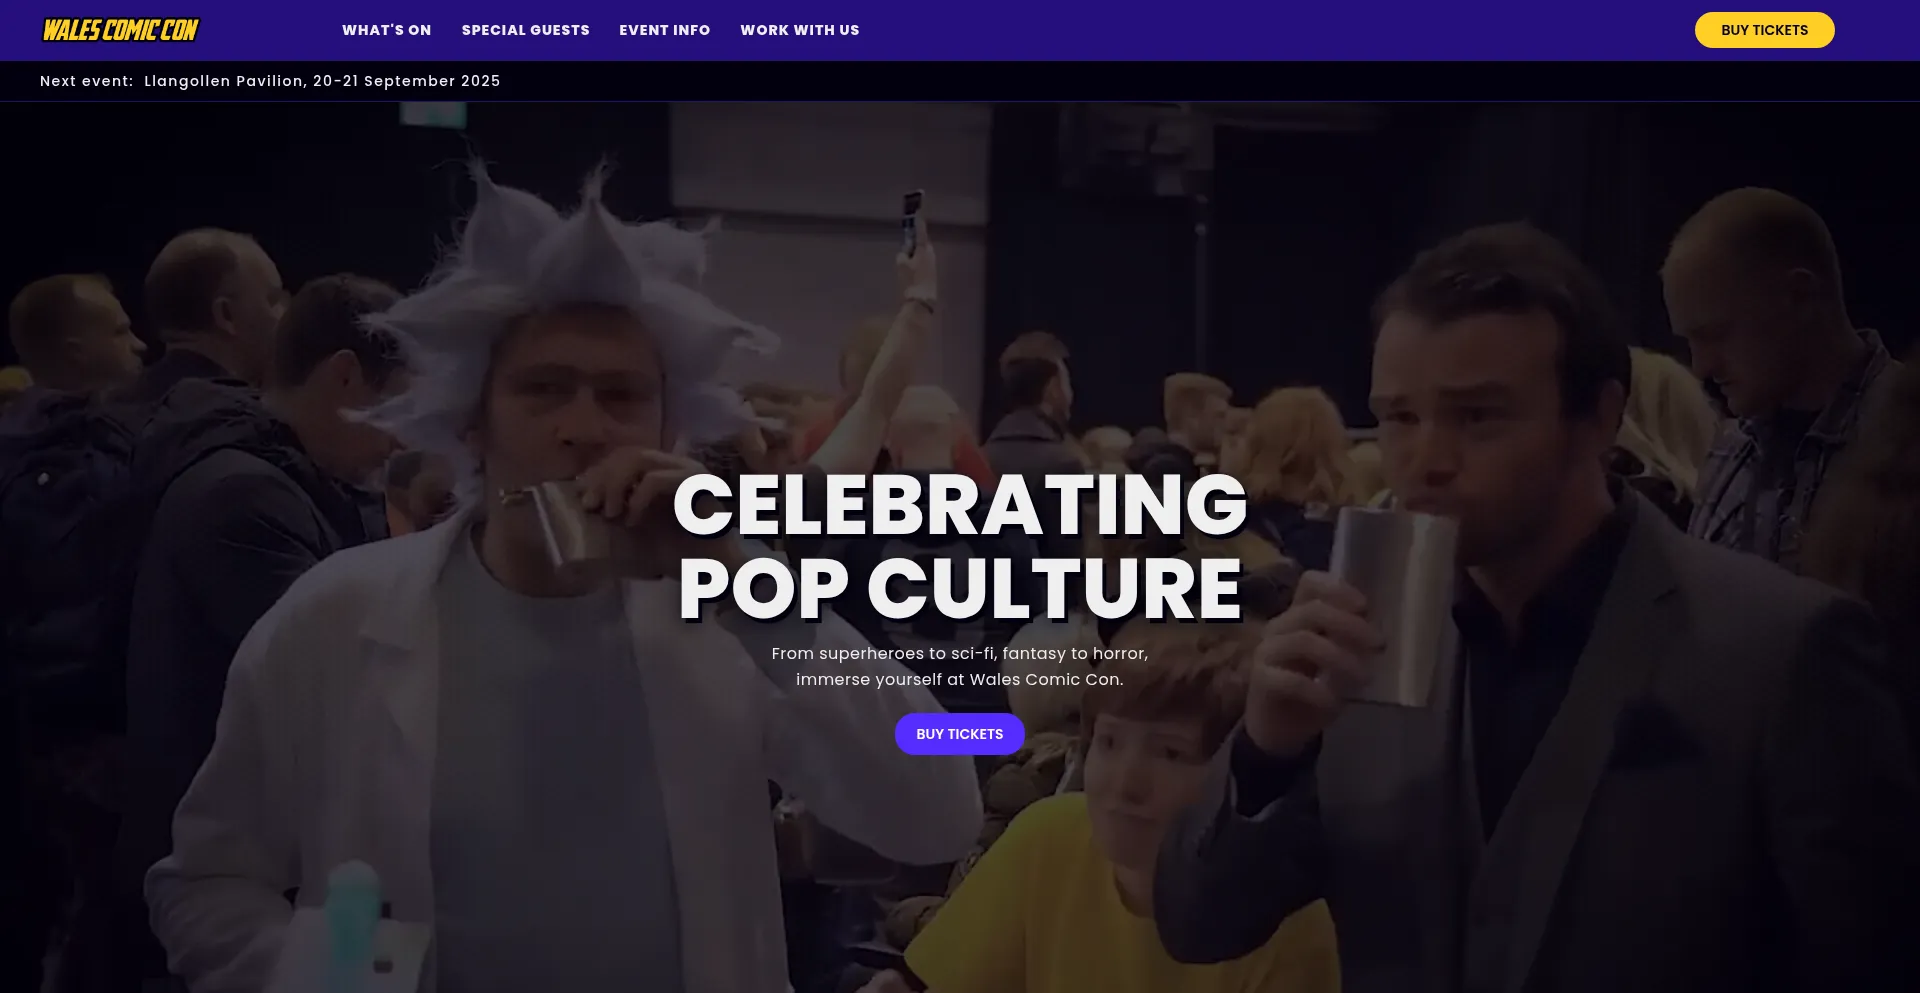Click the Wales Comic Con logo

click(x=120, y=30)
